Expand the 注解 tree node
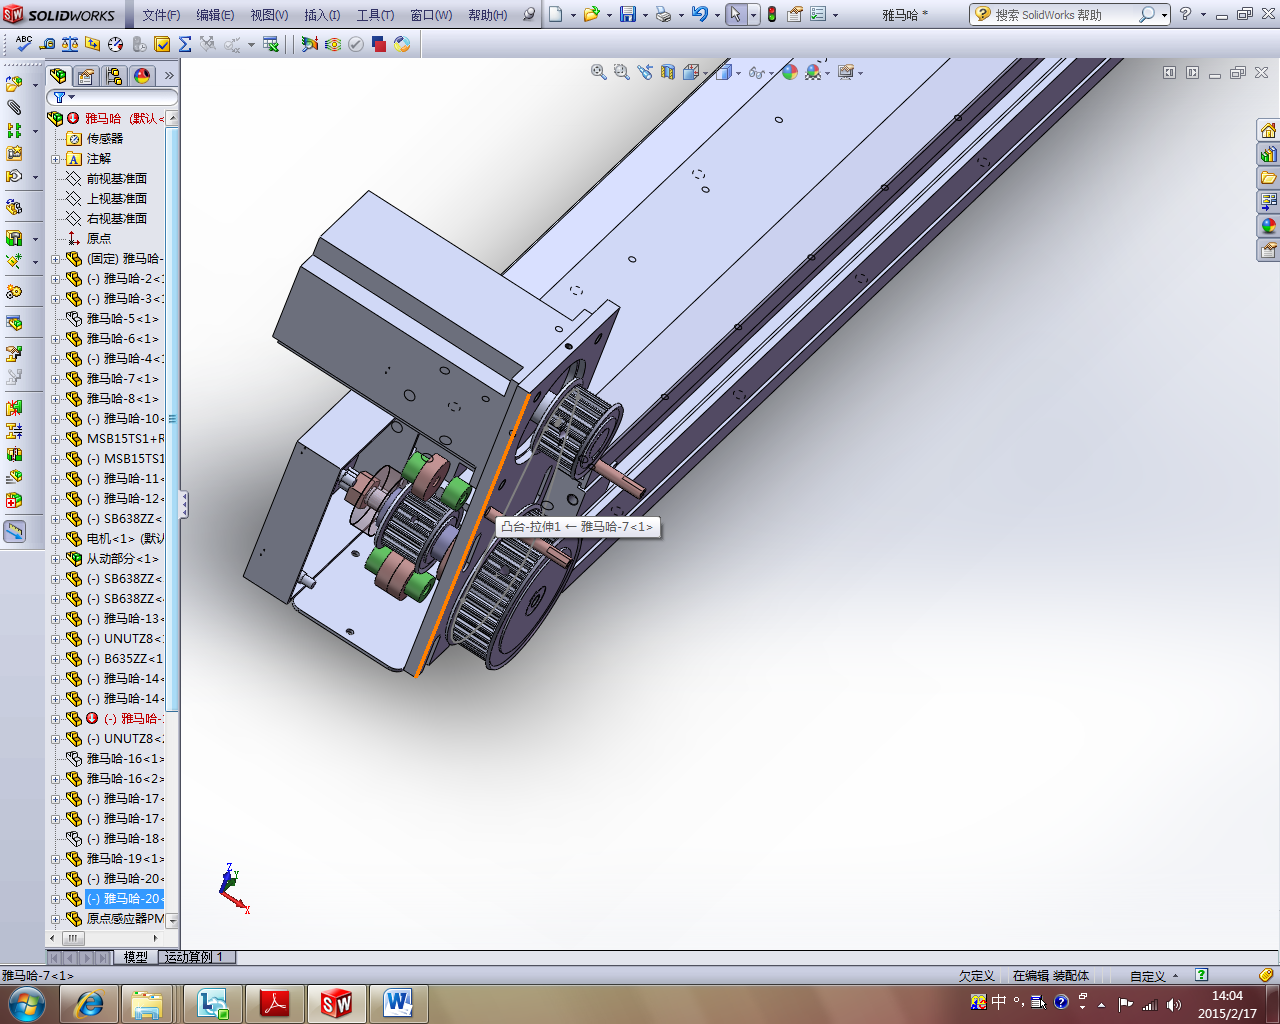The height and width of the screenshot is (1024, 1280). (56, 159)
